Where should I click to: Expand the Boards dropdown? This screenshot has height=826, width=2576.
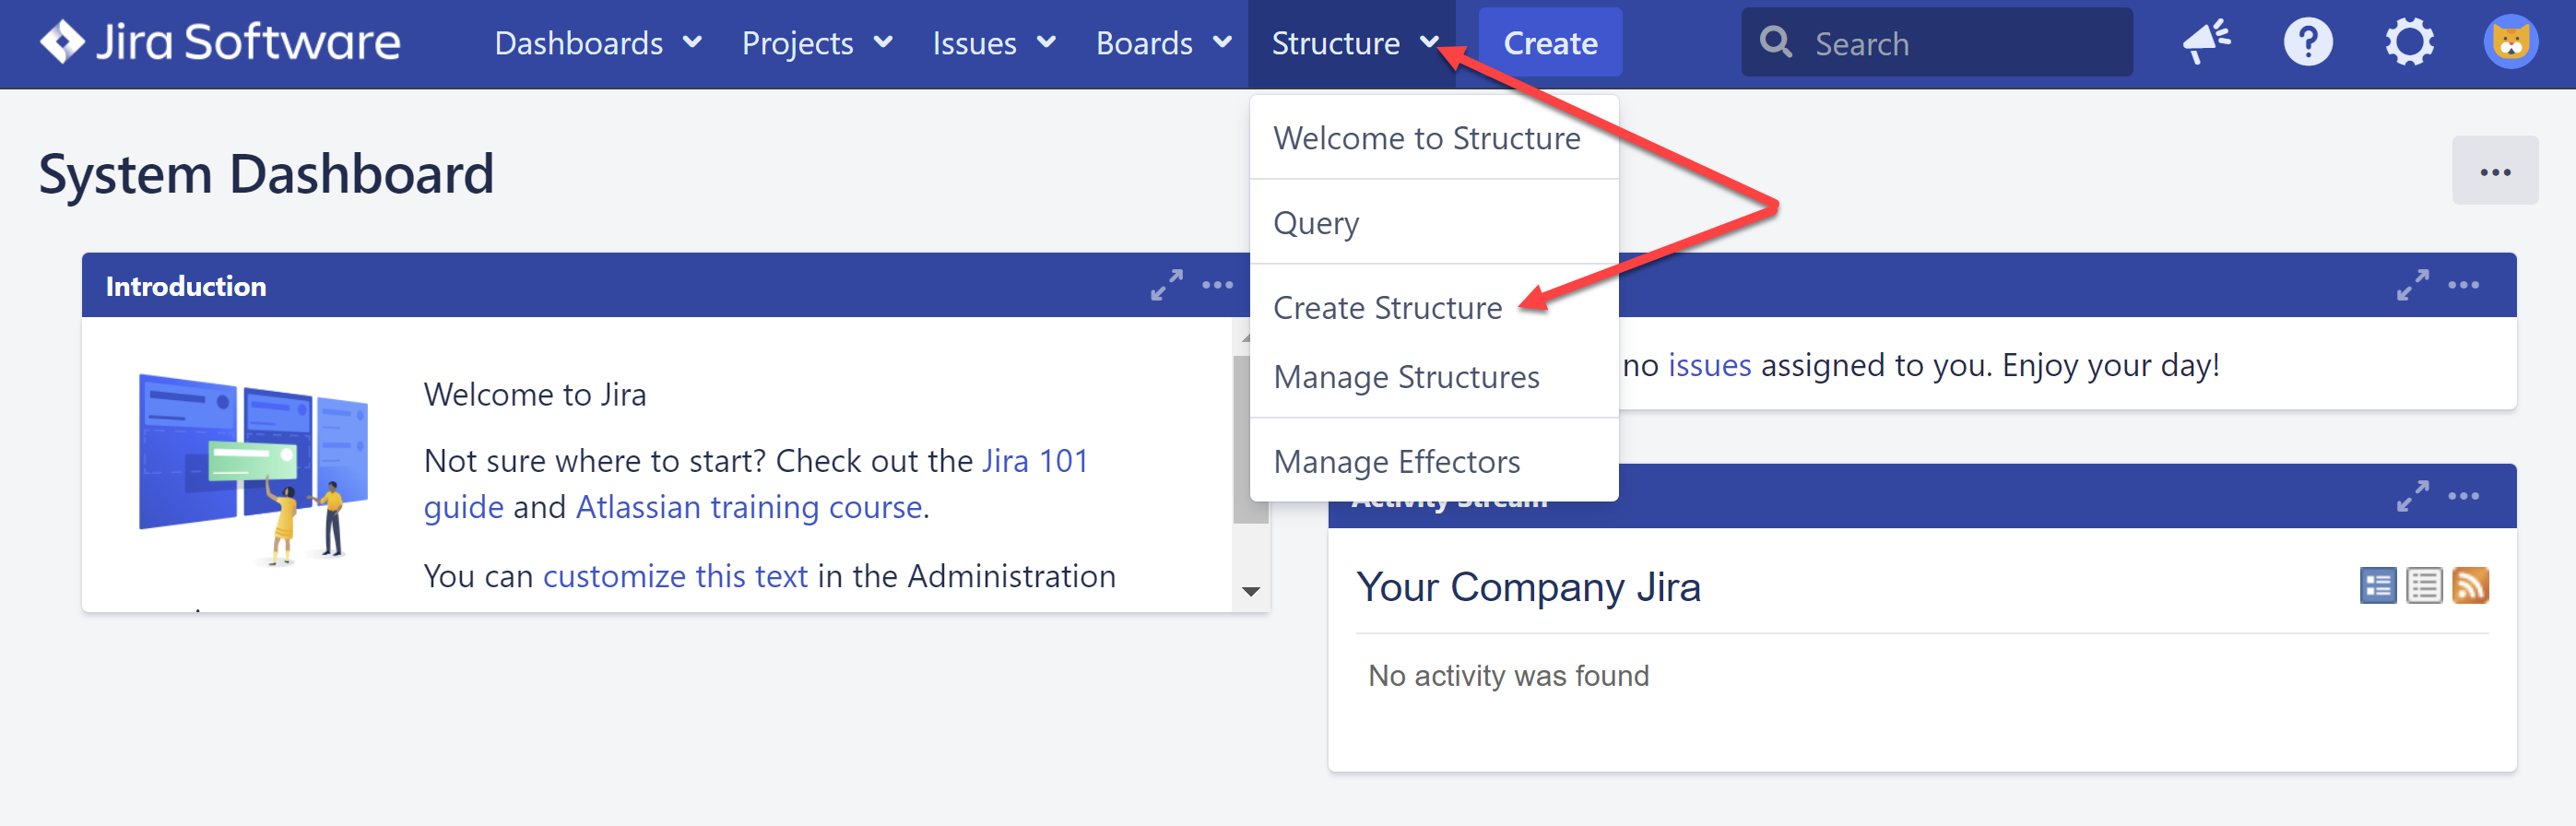pos(1162,43)
